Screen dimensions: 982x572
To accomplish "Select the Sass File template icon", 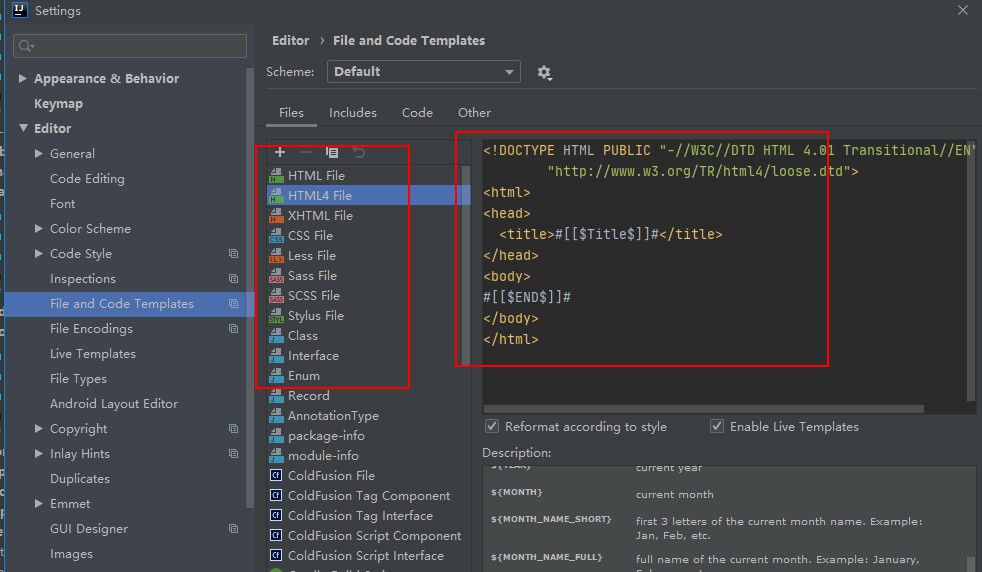I will pos(276,276).
